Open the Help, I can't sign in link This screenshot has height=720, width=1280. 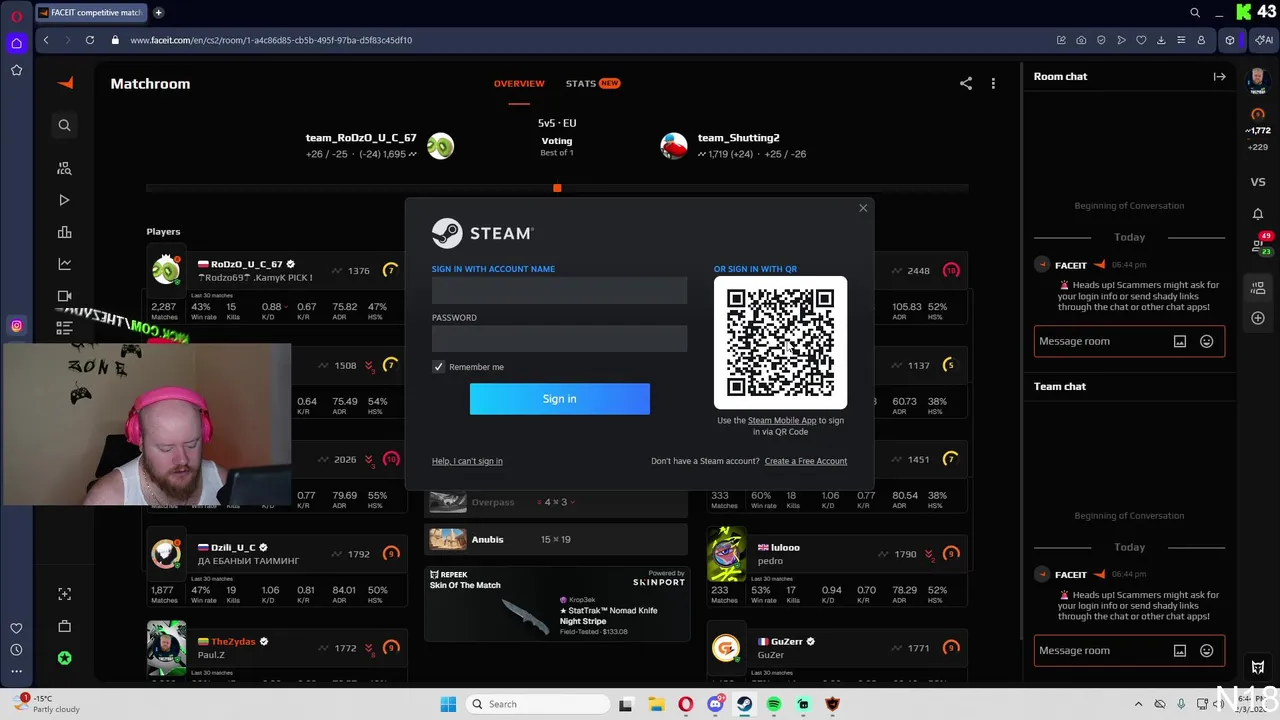(x=467, y=461)
